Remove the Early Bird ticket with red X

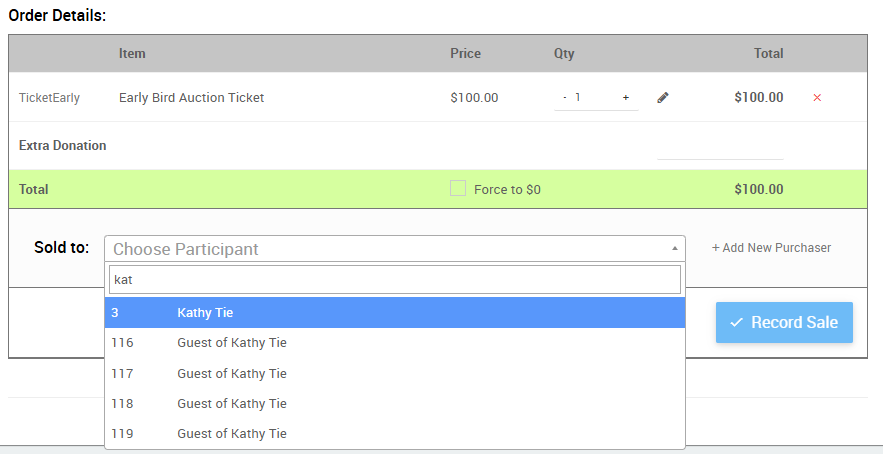tap(817, 98)
